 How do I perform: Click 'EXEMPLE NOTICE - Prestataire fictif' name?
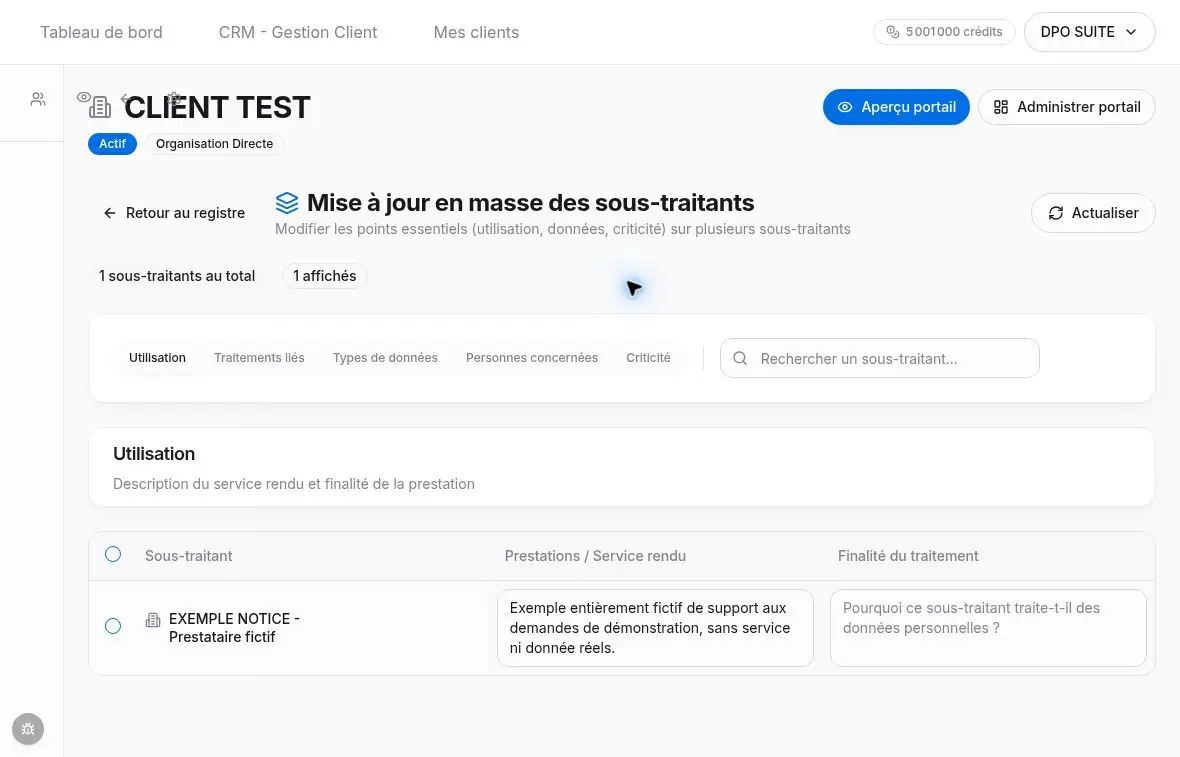coord(234,628)
